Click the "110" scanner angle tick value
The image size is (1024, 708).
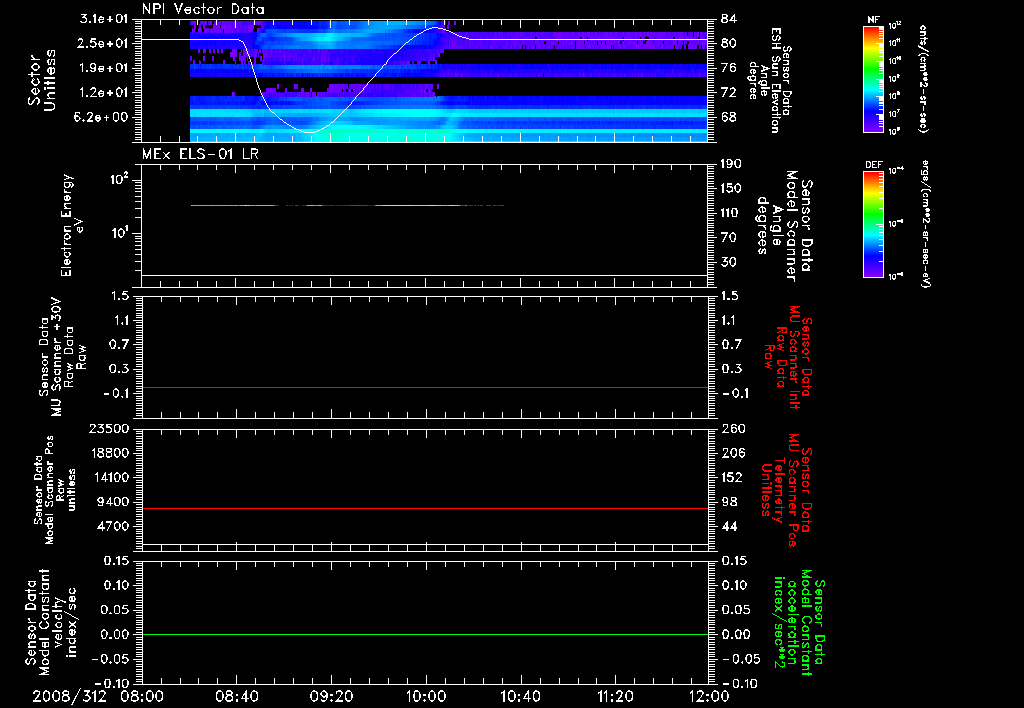pyautogui.click(x=731, y=213)
